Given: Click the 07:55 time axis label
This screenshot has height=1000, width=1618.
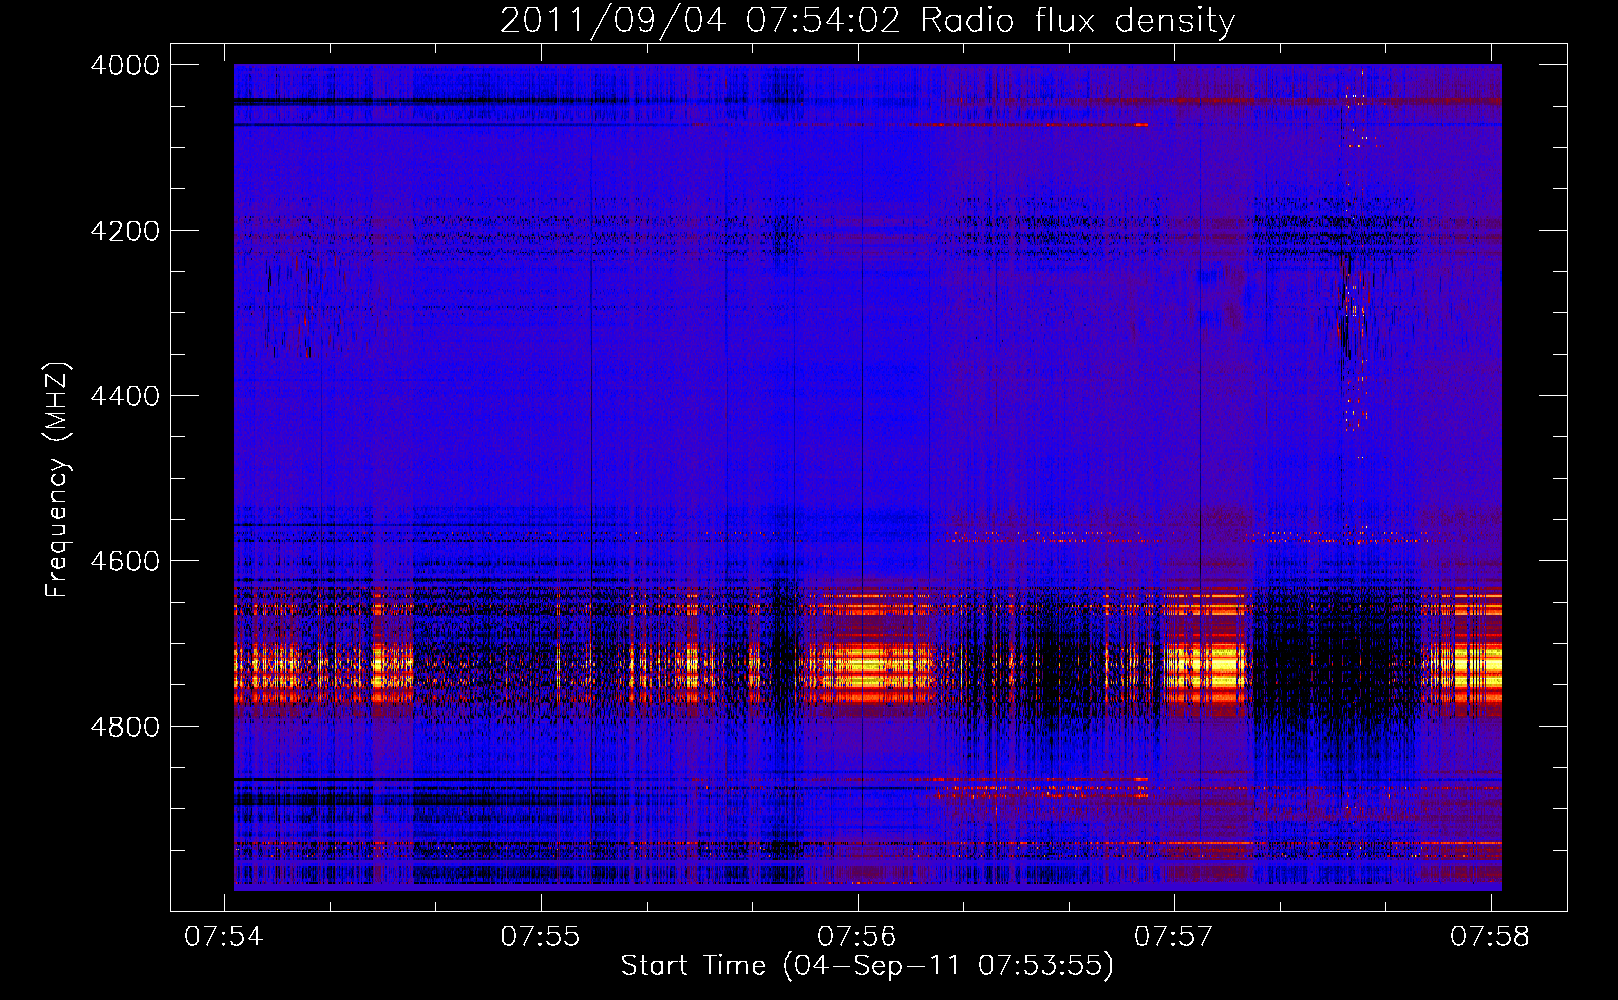Looking at the screenshot, I should point(540,937).
